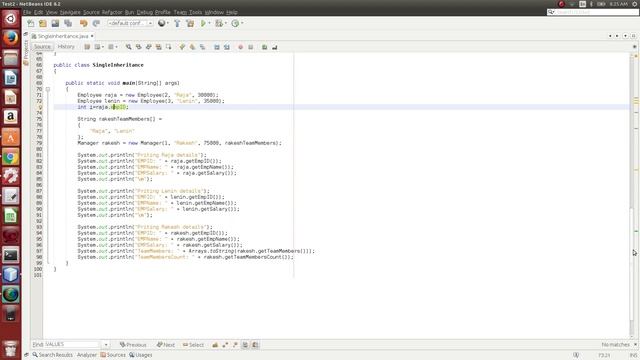Click Find Previous Occurrence in editor toolbar

(139, 47)
